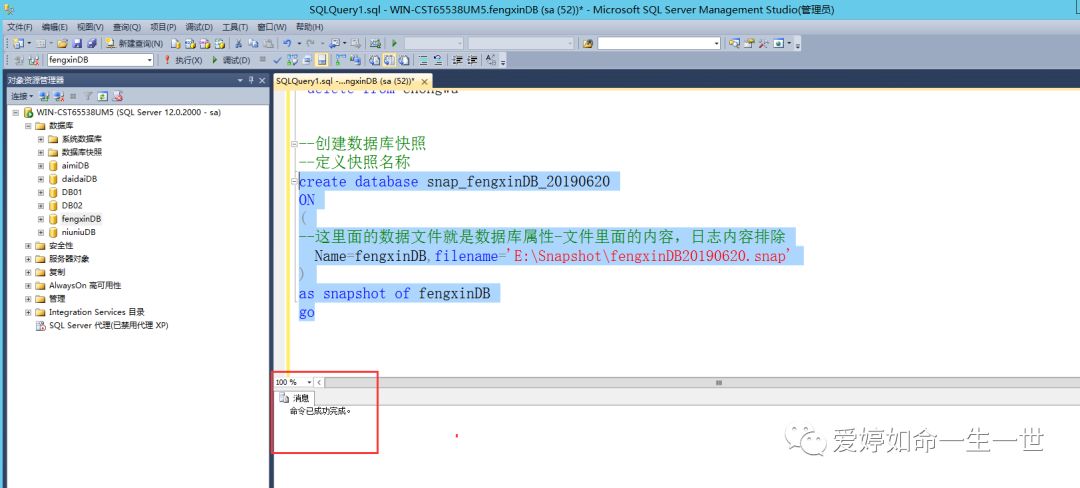Open the fengxinDB database dropdown
This screenshot has height=488, width=1080.
(x=149, y=60)
